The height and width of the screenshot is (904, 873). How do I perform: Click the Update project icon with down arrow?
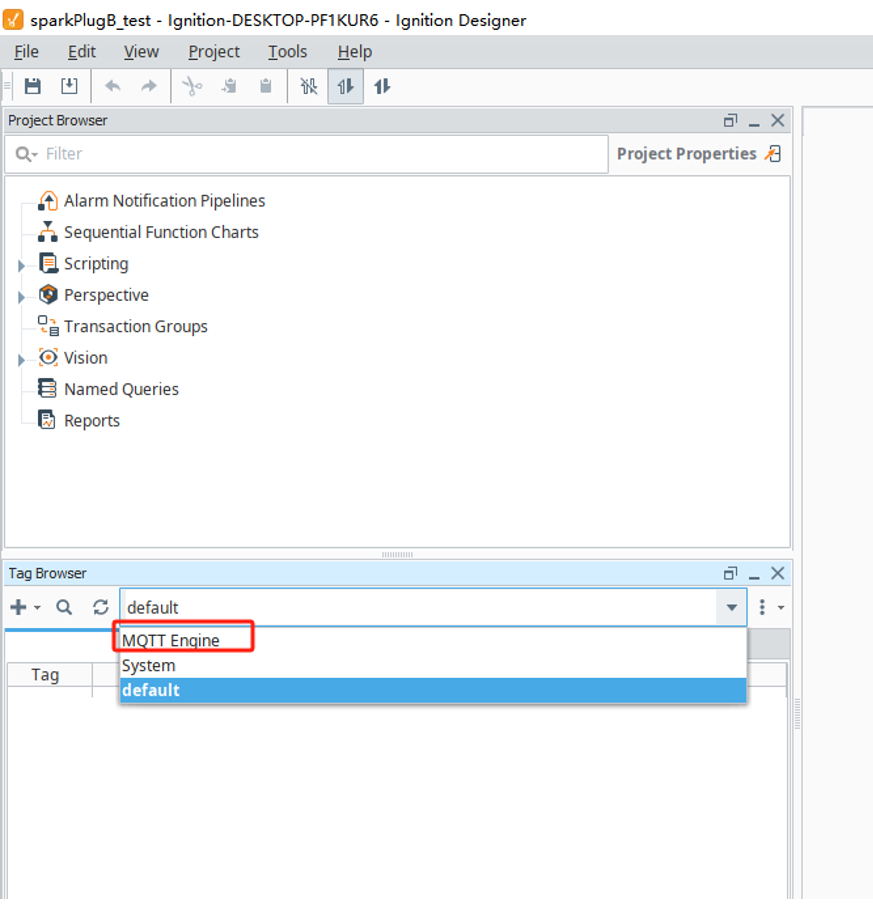click(x=69, y=86)
